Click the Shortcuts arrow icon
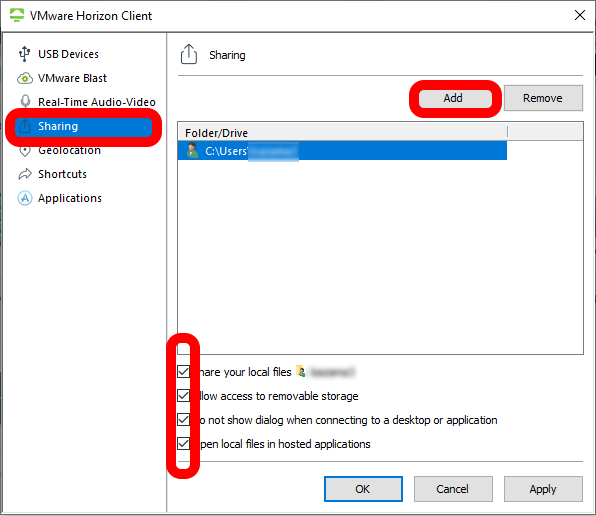Viewport: 596px width, 516px height. [x=25, y=174]
